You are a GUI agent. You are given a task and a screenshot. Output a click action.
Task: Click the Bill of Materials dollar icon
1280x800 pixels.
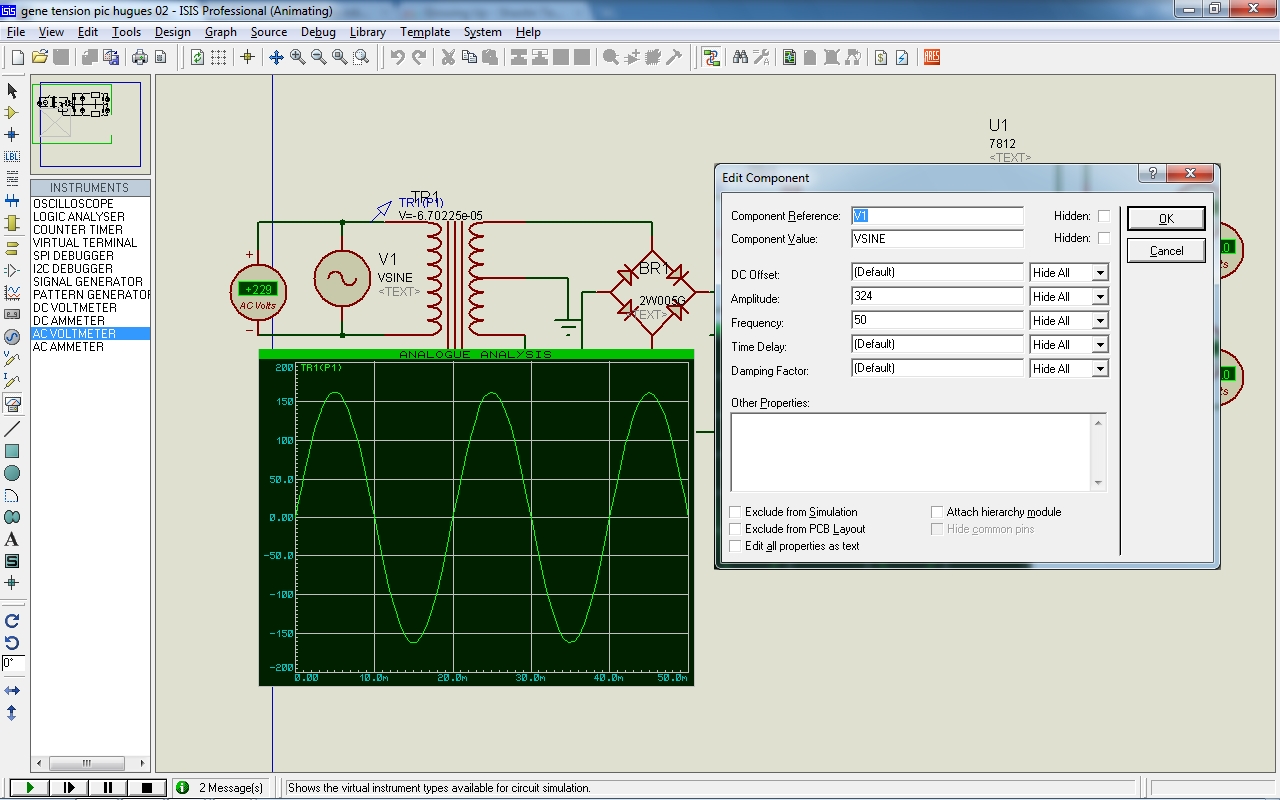click(x=880, y=57)
